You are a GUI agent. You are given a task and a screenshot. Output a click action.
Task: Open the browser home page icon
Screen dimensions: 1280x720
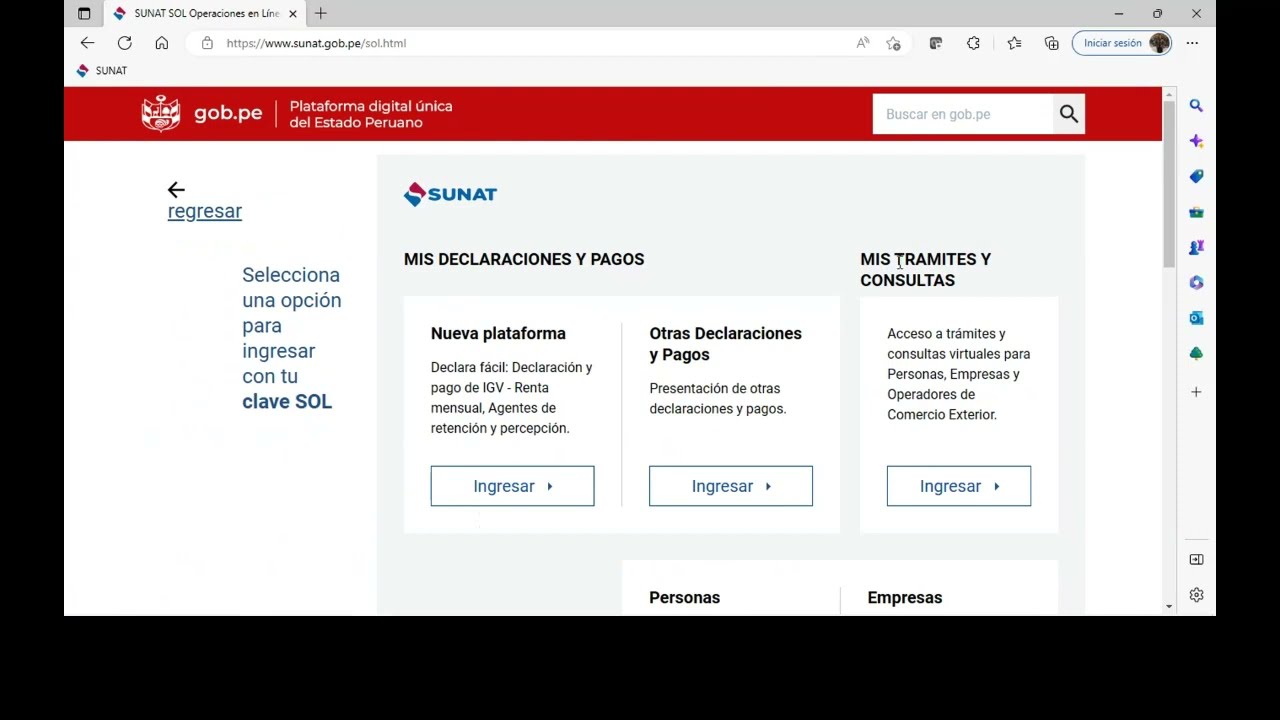(161, 43)
